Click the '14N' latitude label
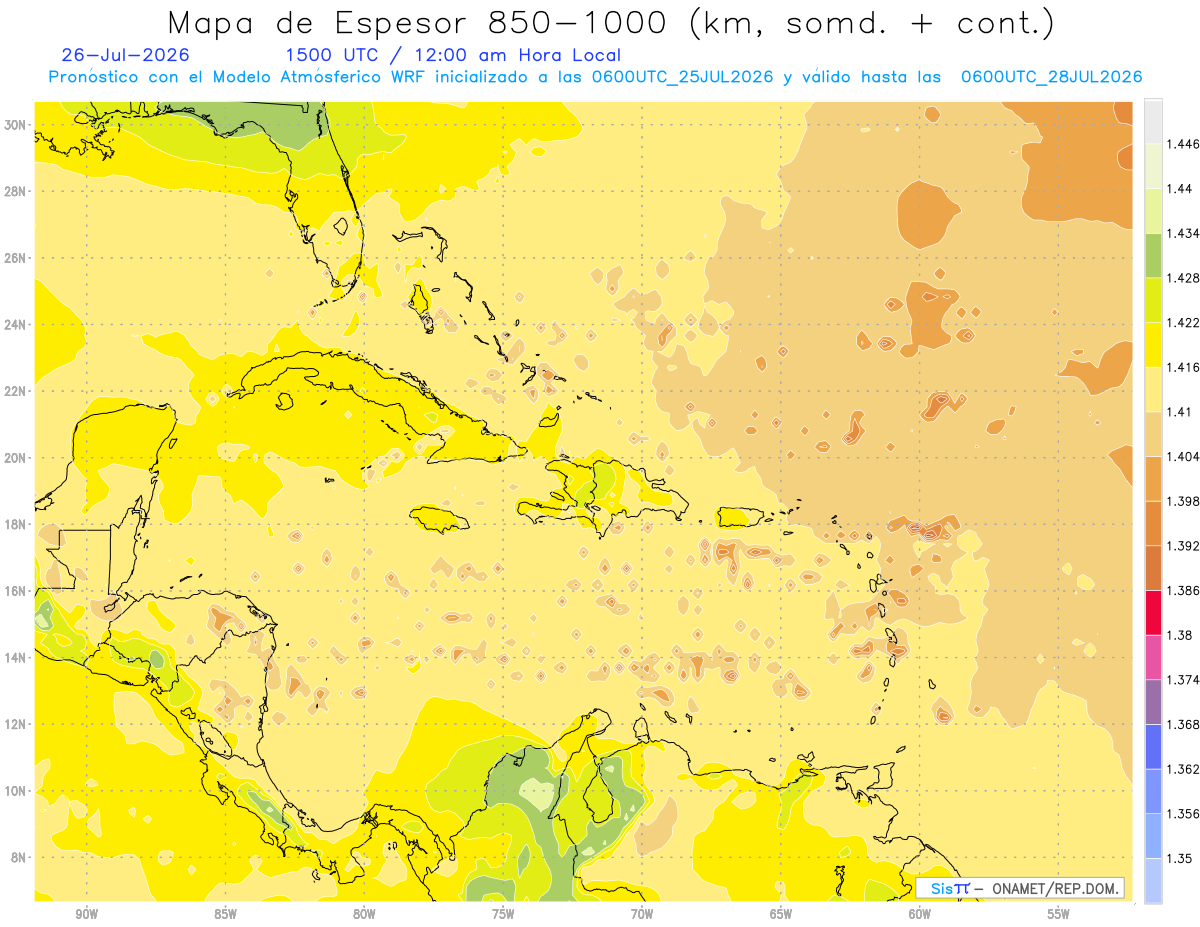1200x927 pixels. click(15, 657)
